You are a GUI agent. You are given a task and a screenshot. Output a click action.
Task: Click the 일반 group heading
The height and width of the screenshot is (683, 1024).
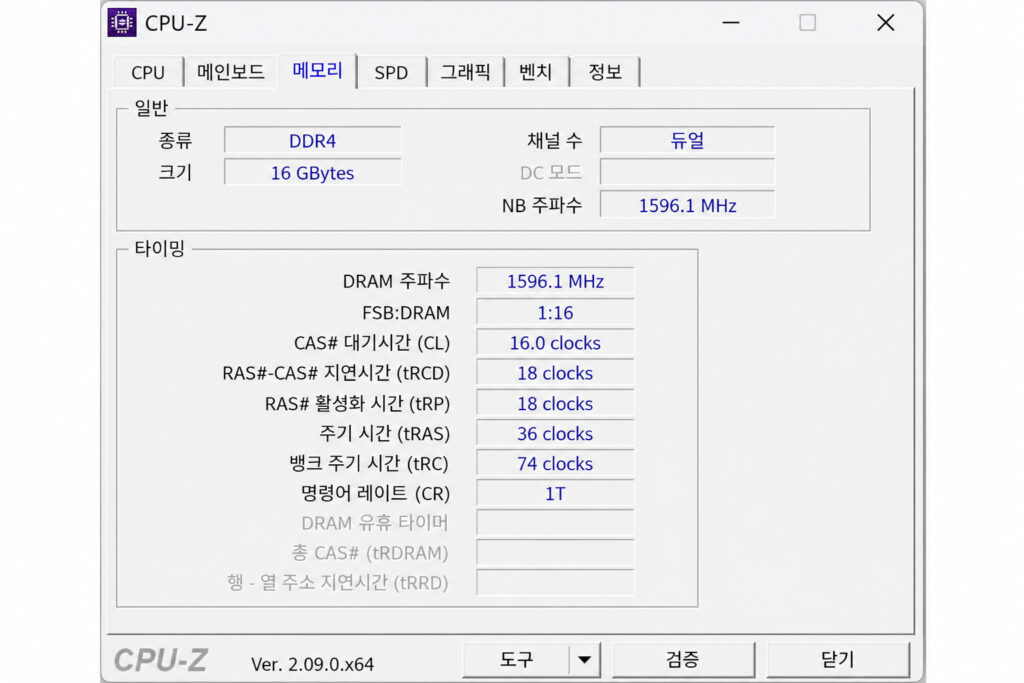(152, 108)
